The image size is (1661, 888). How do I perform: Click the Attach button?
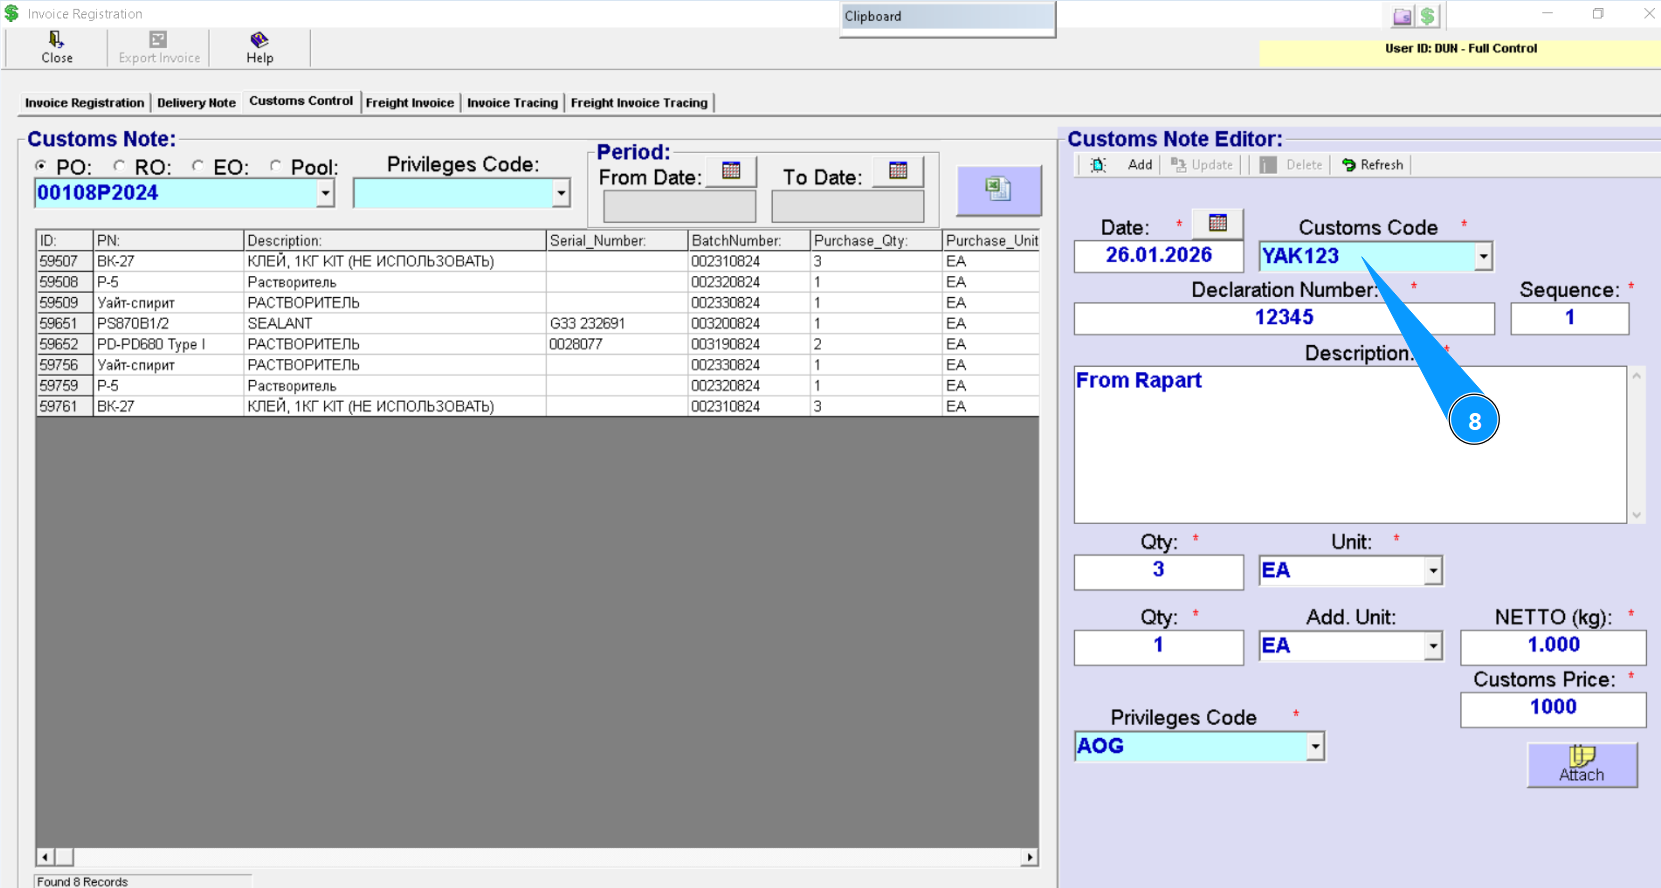pyautogui.click(x=1582, y=765)
